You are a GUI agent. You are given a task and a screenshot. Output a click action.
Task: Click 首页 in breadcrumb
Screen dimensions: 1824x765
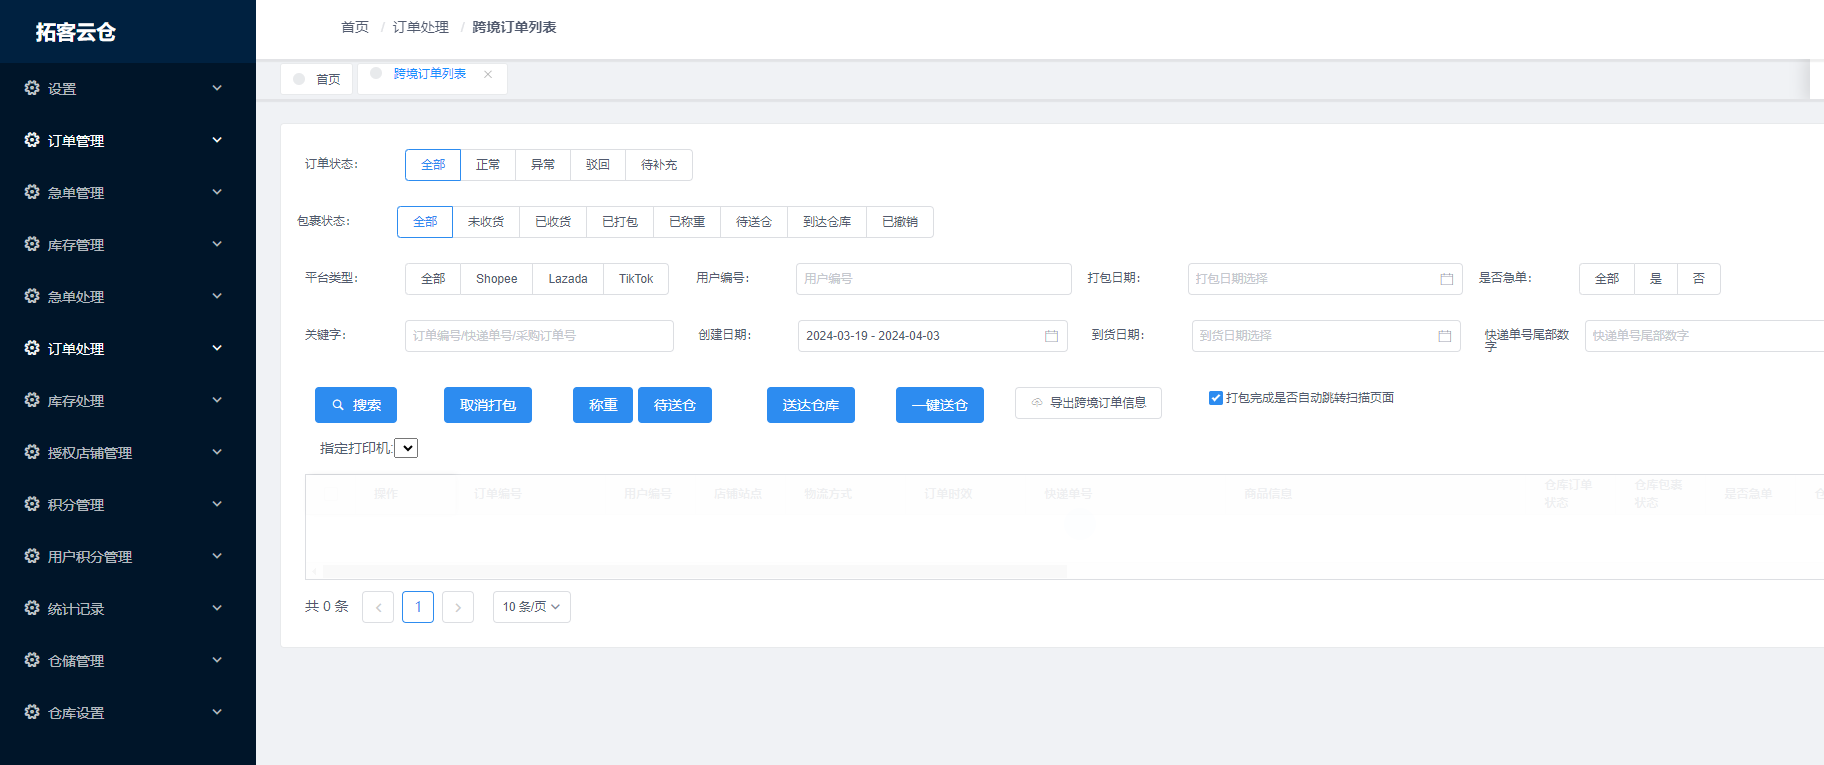(x=355, y=27)
